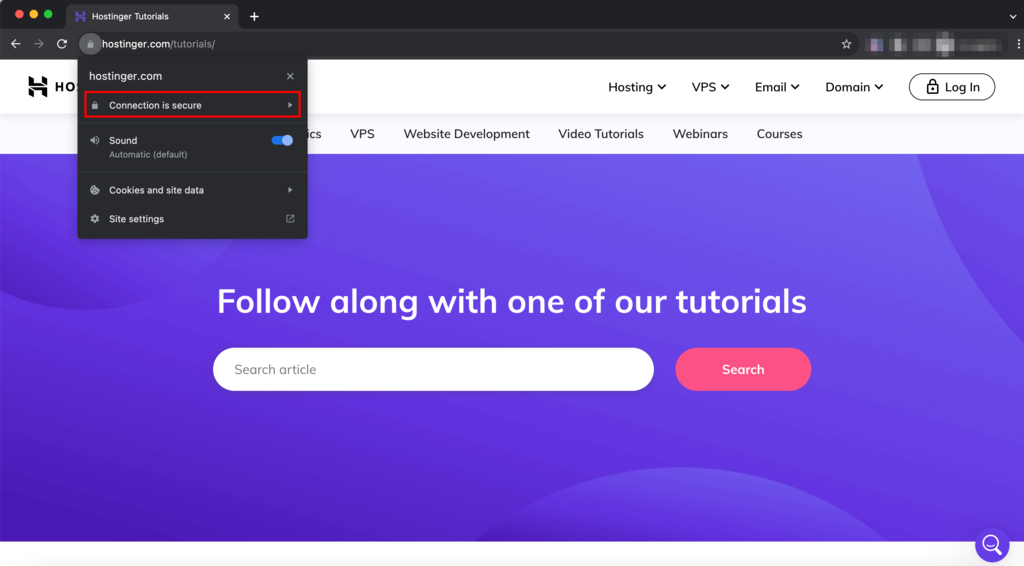
Task: Click the padlock site info icon
Action: click(90, 44)
